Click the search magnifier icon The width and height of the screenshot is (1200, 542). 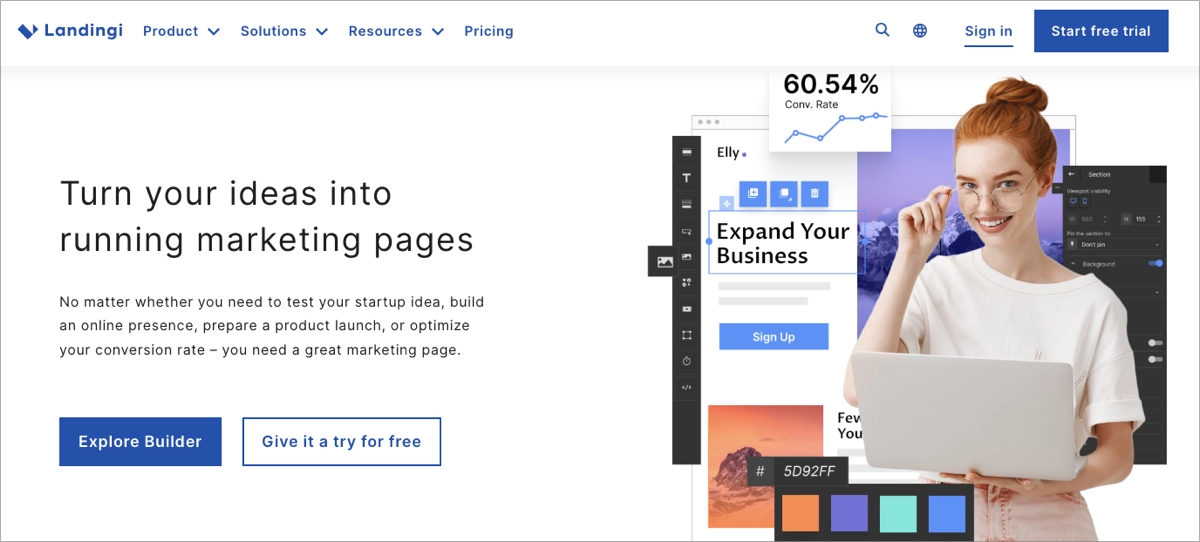tap(882, 30)
